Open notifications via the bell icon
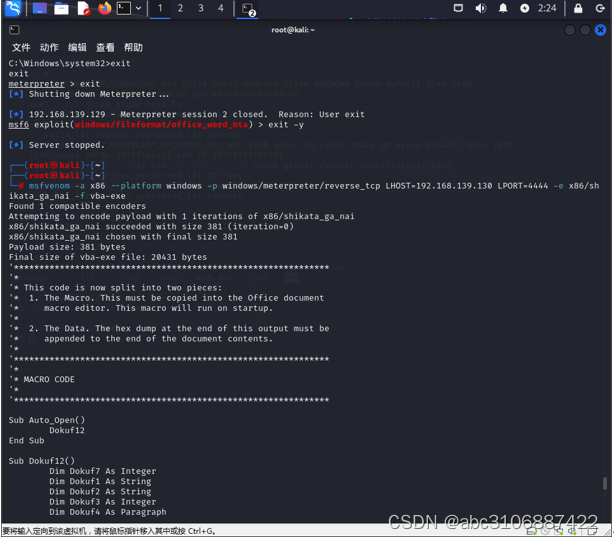Image resolution: width=614 pixels, height=539 pixels. (503, 8)
